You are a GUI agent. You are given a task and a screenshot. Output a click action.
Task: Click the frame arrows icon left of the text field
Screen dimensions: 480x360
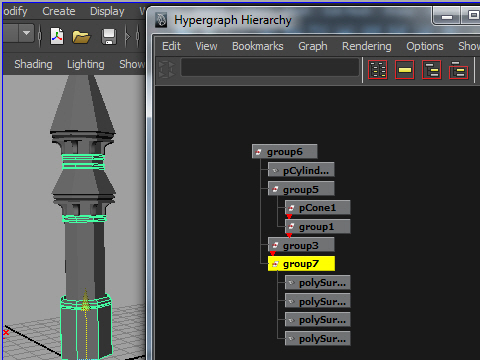tap(166, 69)
